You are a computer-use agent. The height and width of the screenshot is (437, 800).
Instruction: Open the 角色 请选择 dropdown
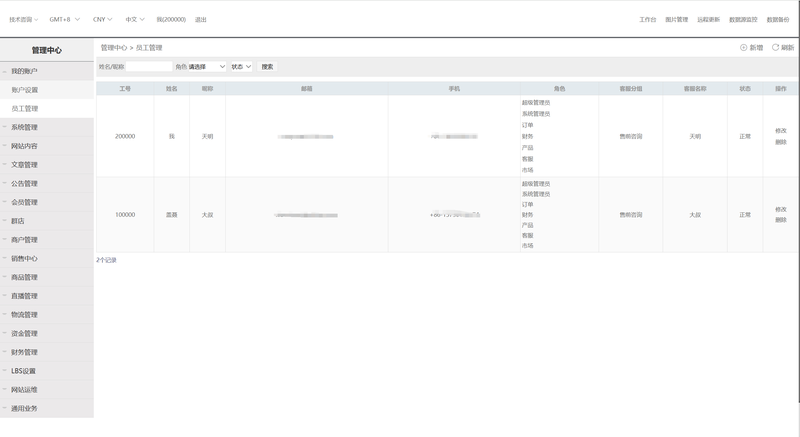coord(207,67)
